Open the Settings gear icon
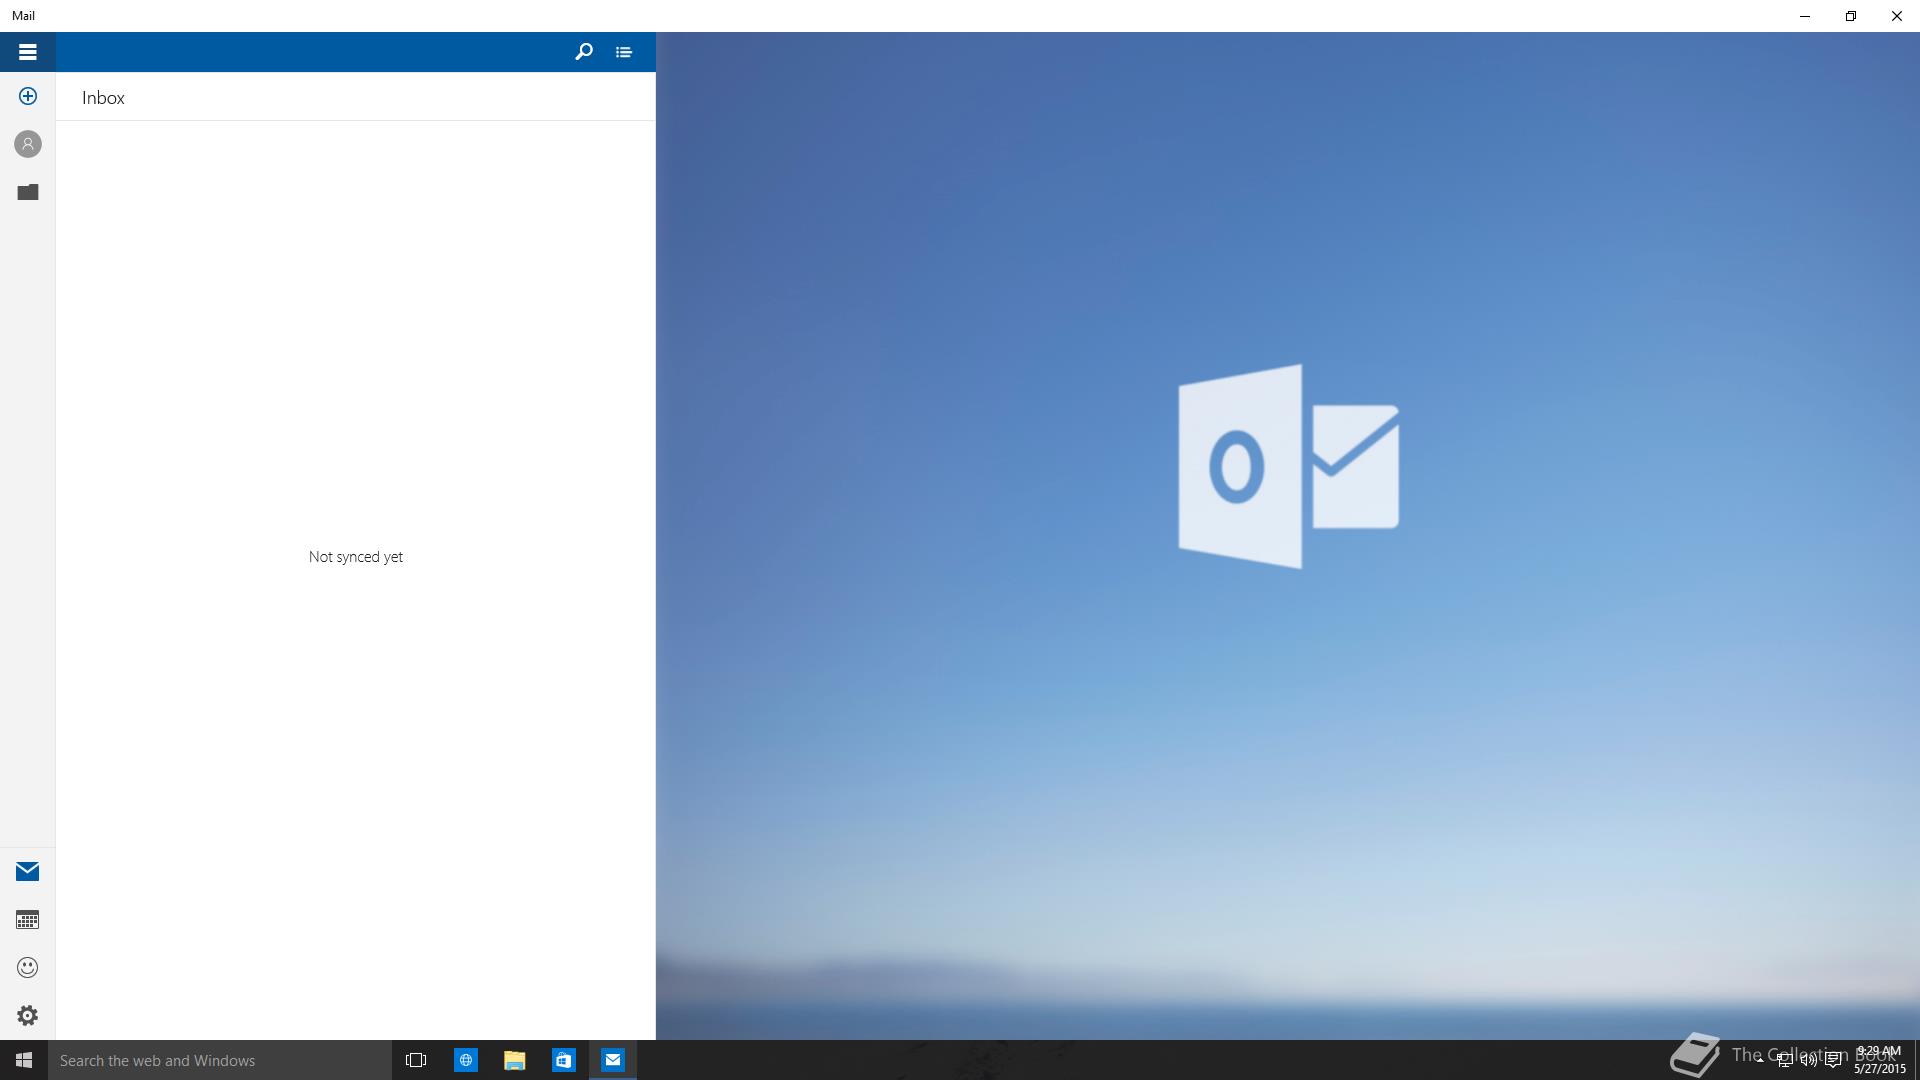The width and height of the screenshot is (1920, 1080). (27, 1015)
